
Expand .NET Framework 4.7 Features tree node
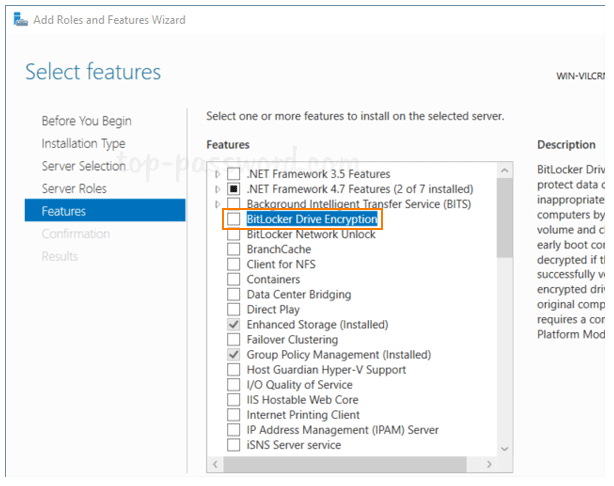[x=218, y=189]
